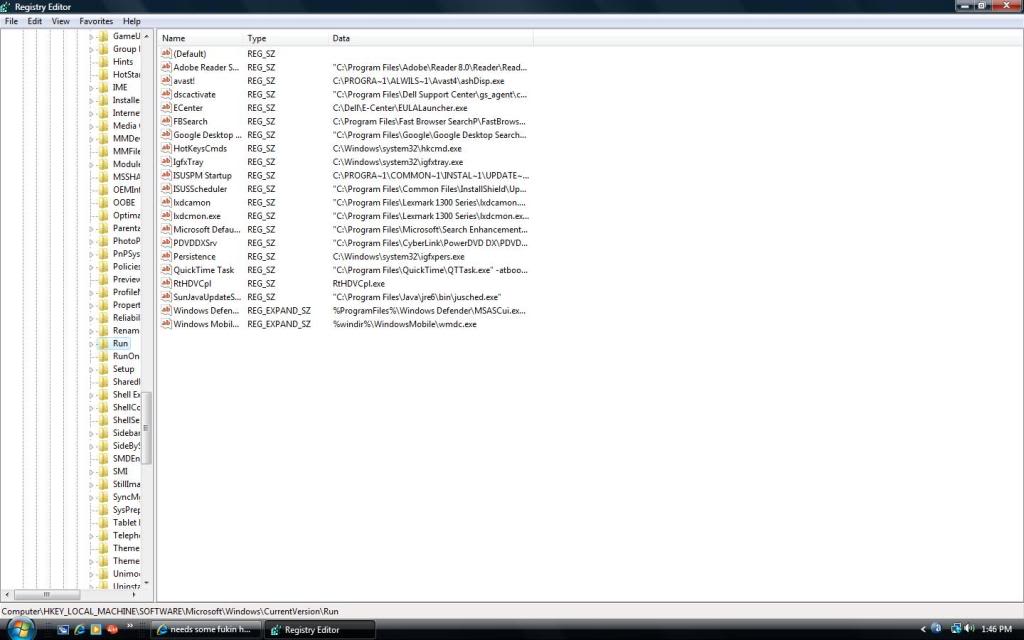The height and width of the screenshot is (640, 1024).
Task: Show hidden tray icons arrow
Action: (923, 630)
